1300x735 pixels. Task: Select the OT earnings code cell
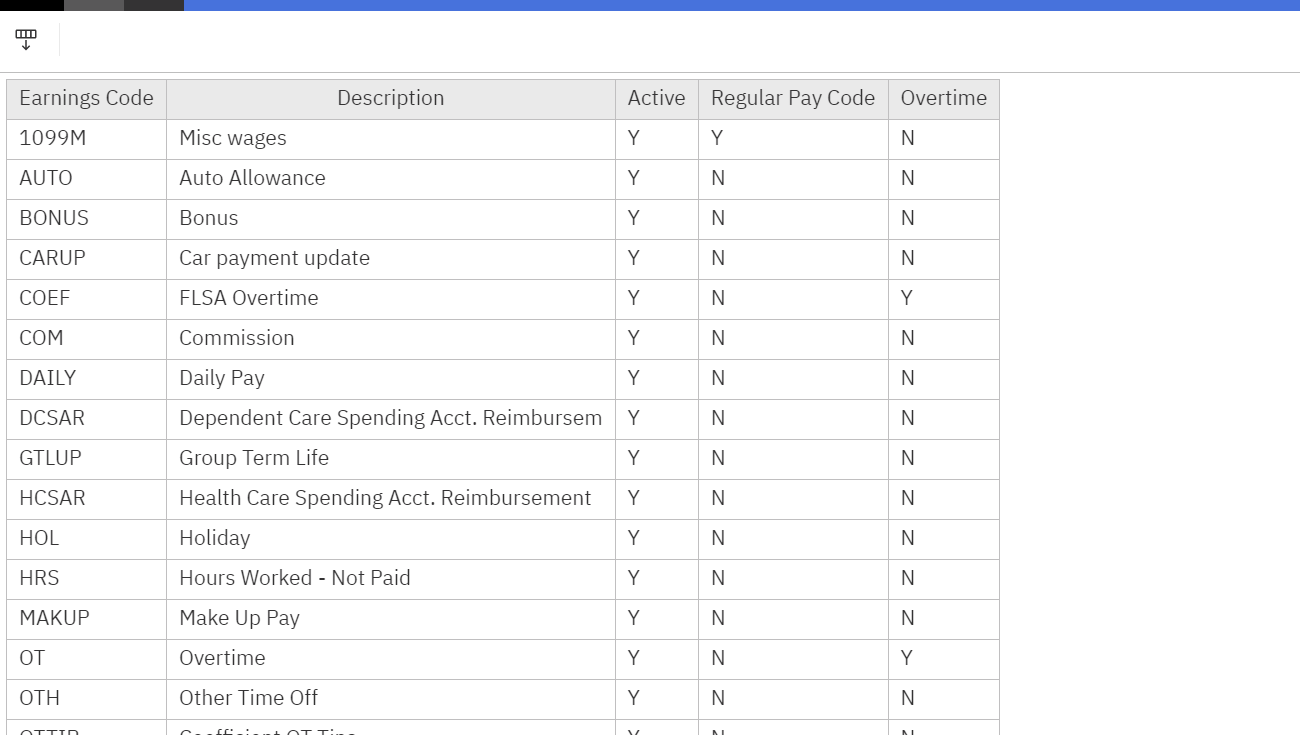[86, 659]
